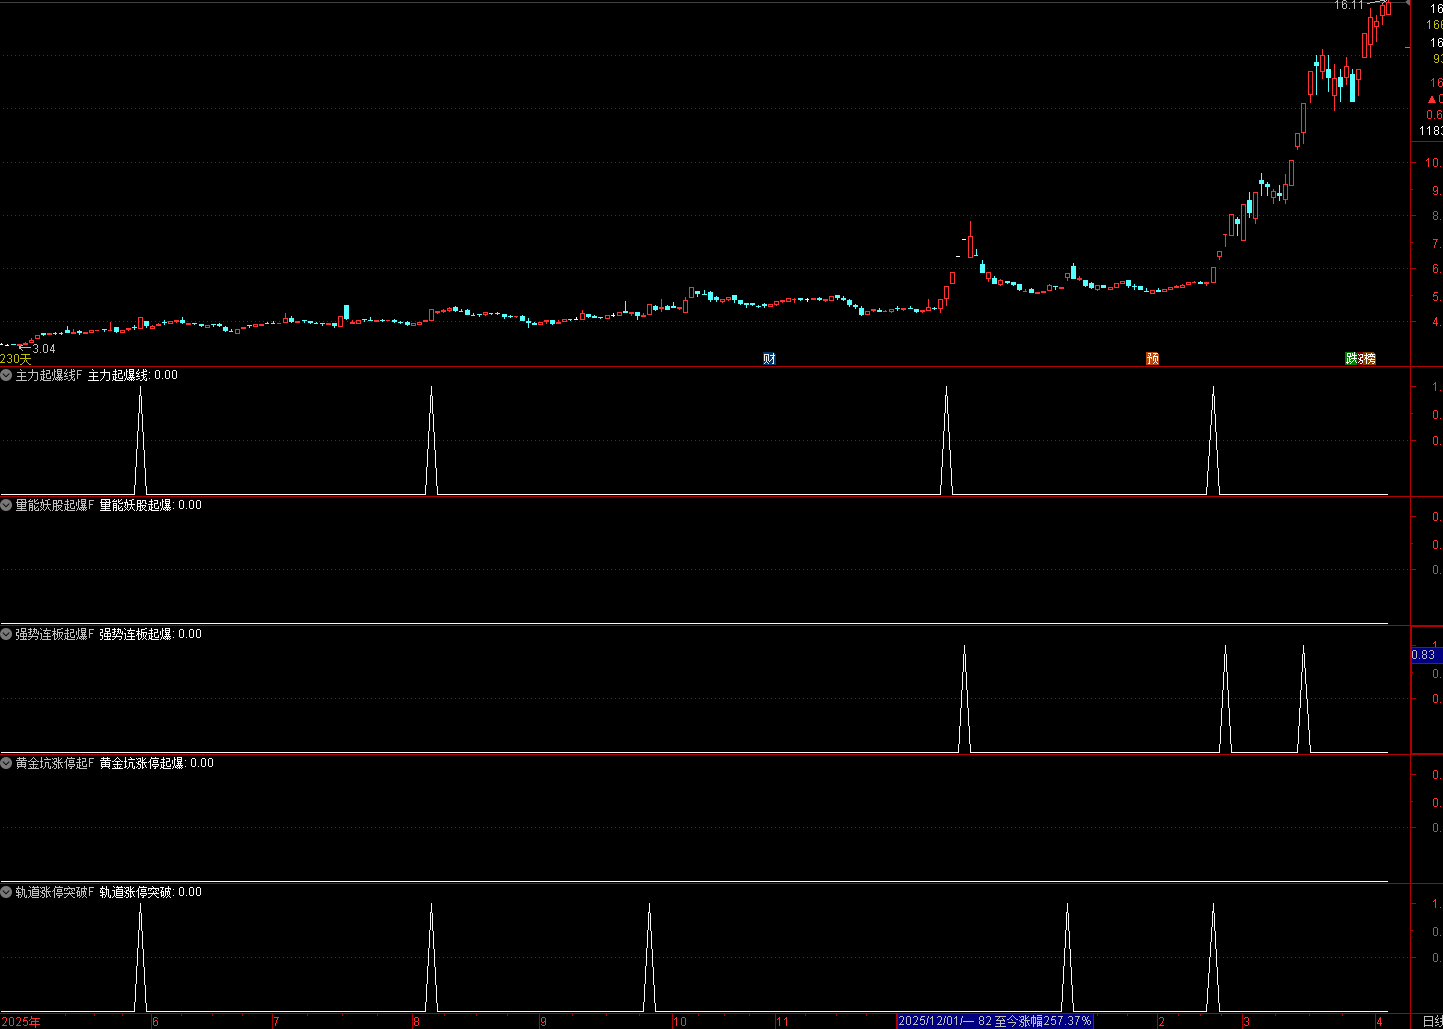Collapse the 强势连板起爆F indicator panel arrow
The image size is (1443, 1029).
point(7,635)
